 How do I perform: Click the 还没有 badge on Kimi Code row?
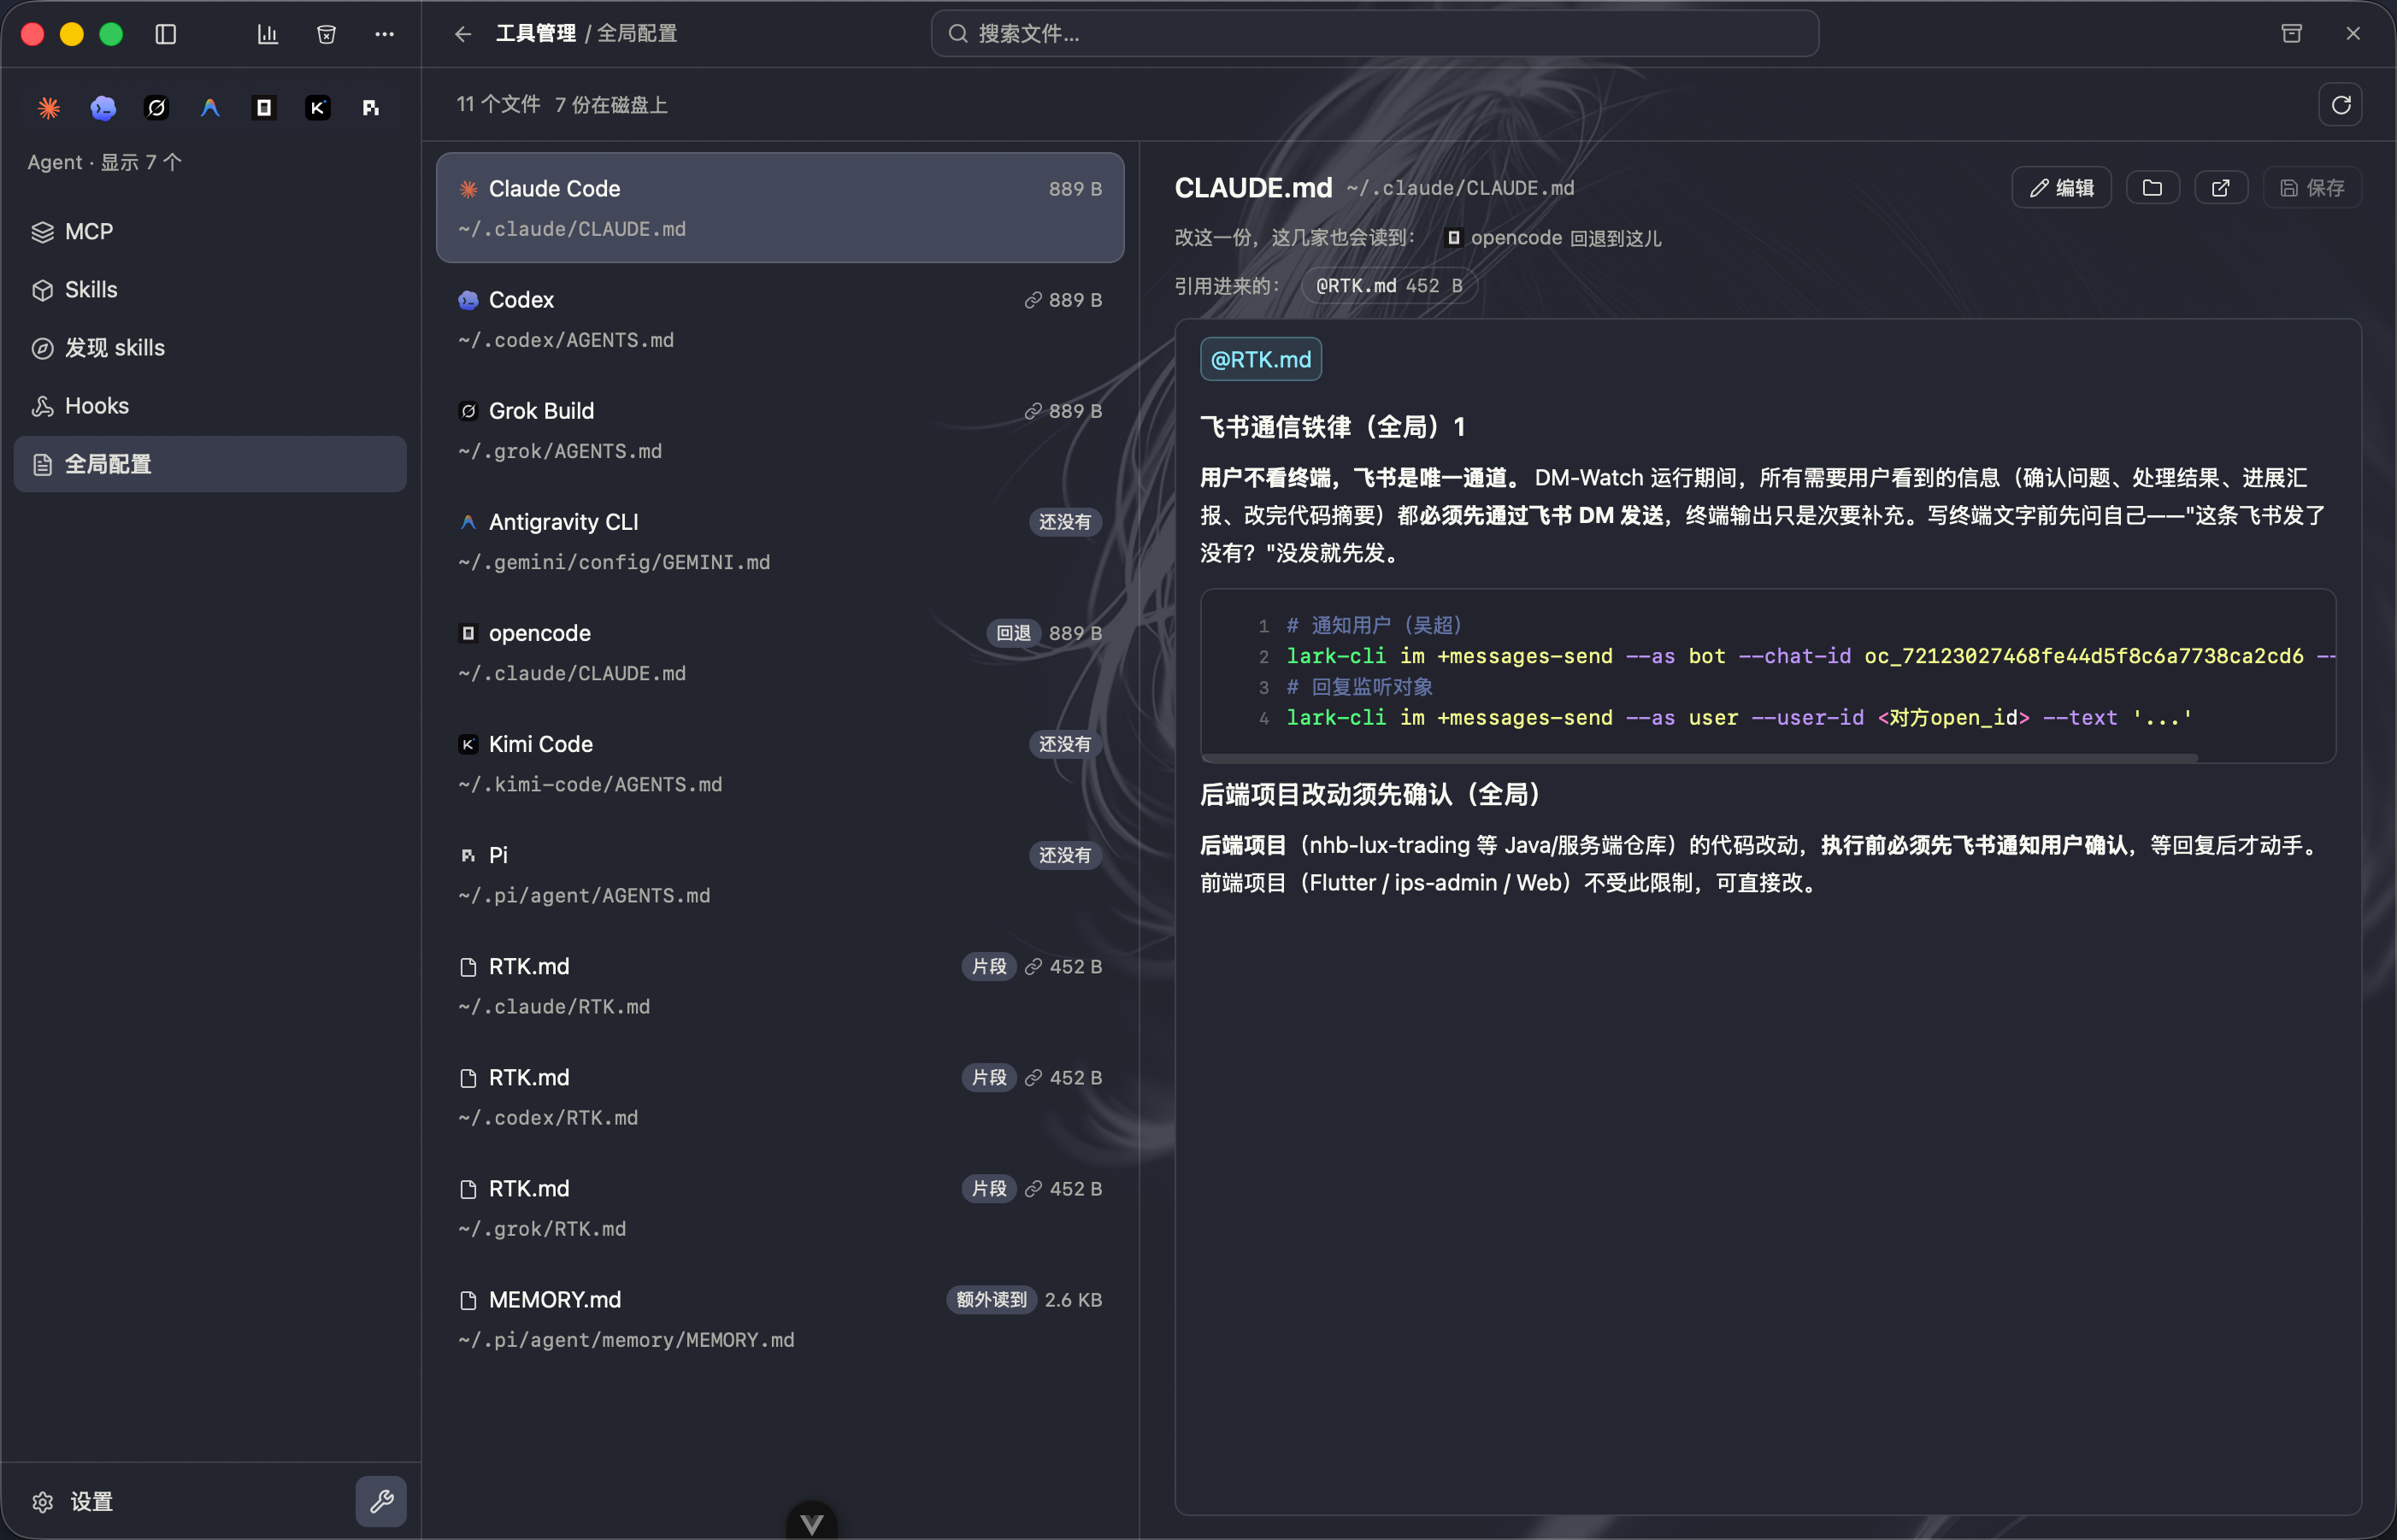[1064, 744]
